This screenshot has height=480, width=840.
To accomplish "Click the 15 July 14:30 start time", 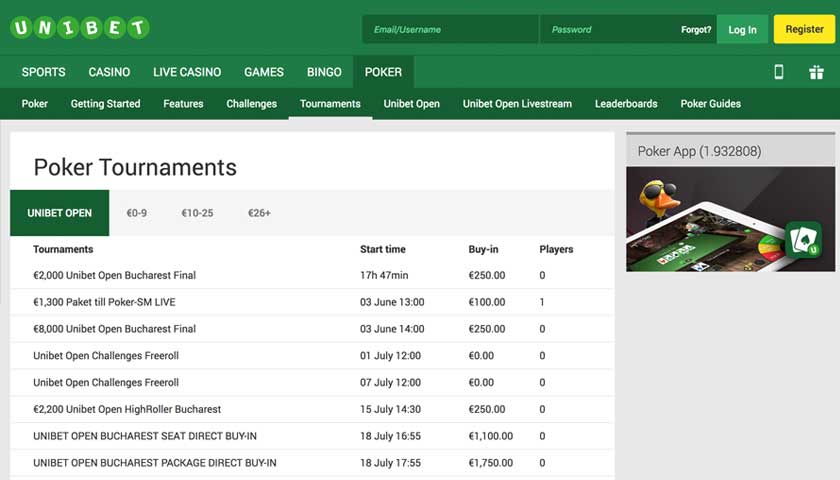I will pyautogui.click(x=391, y=409).
